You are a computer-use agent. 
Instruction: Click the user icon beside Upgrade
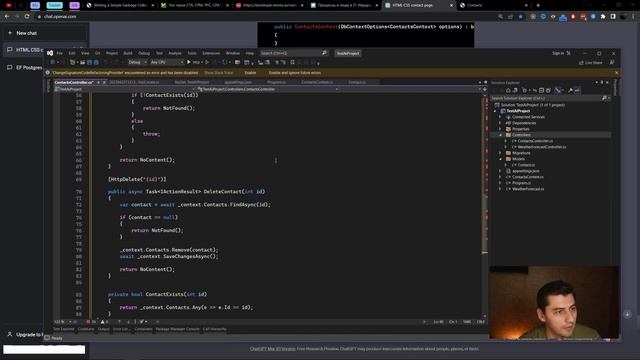(x=10, y=334)
